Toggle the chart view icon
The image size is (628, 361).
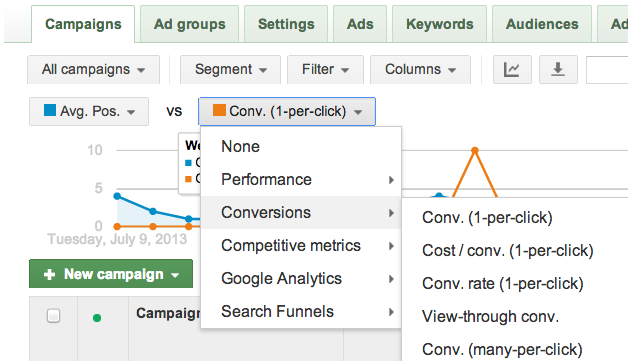pos(512,70)
